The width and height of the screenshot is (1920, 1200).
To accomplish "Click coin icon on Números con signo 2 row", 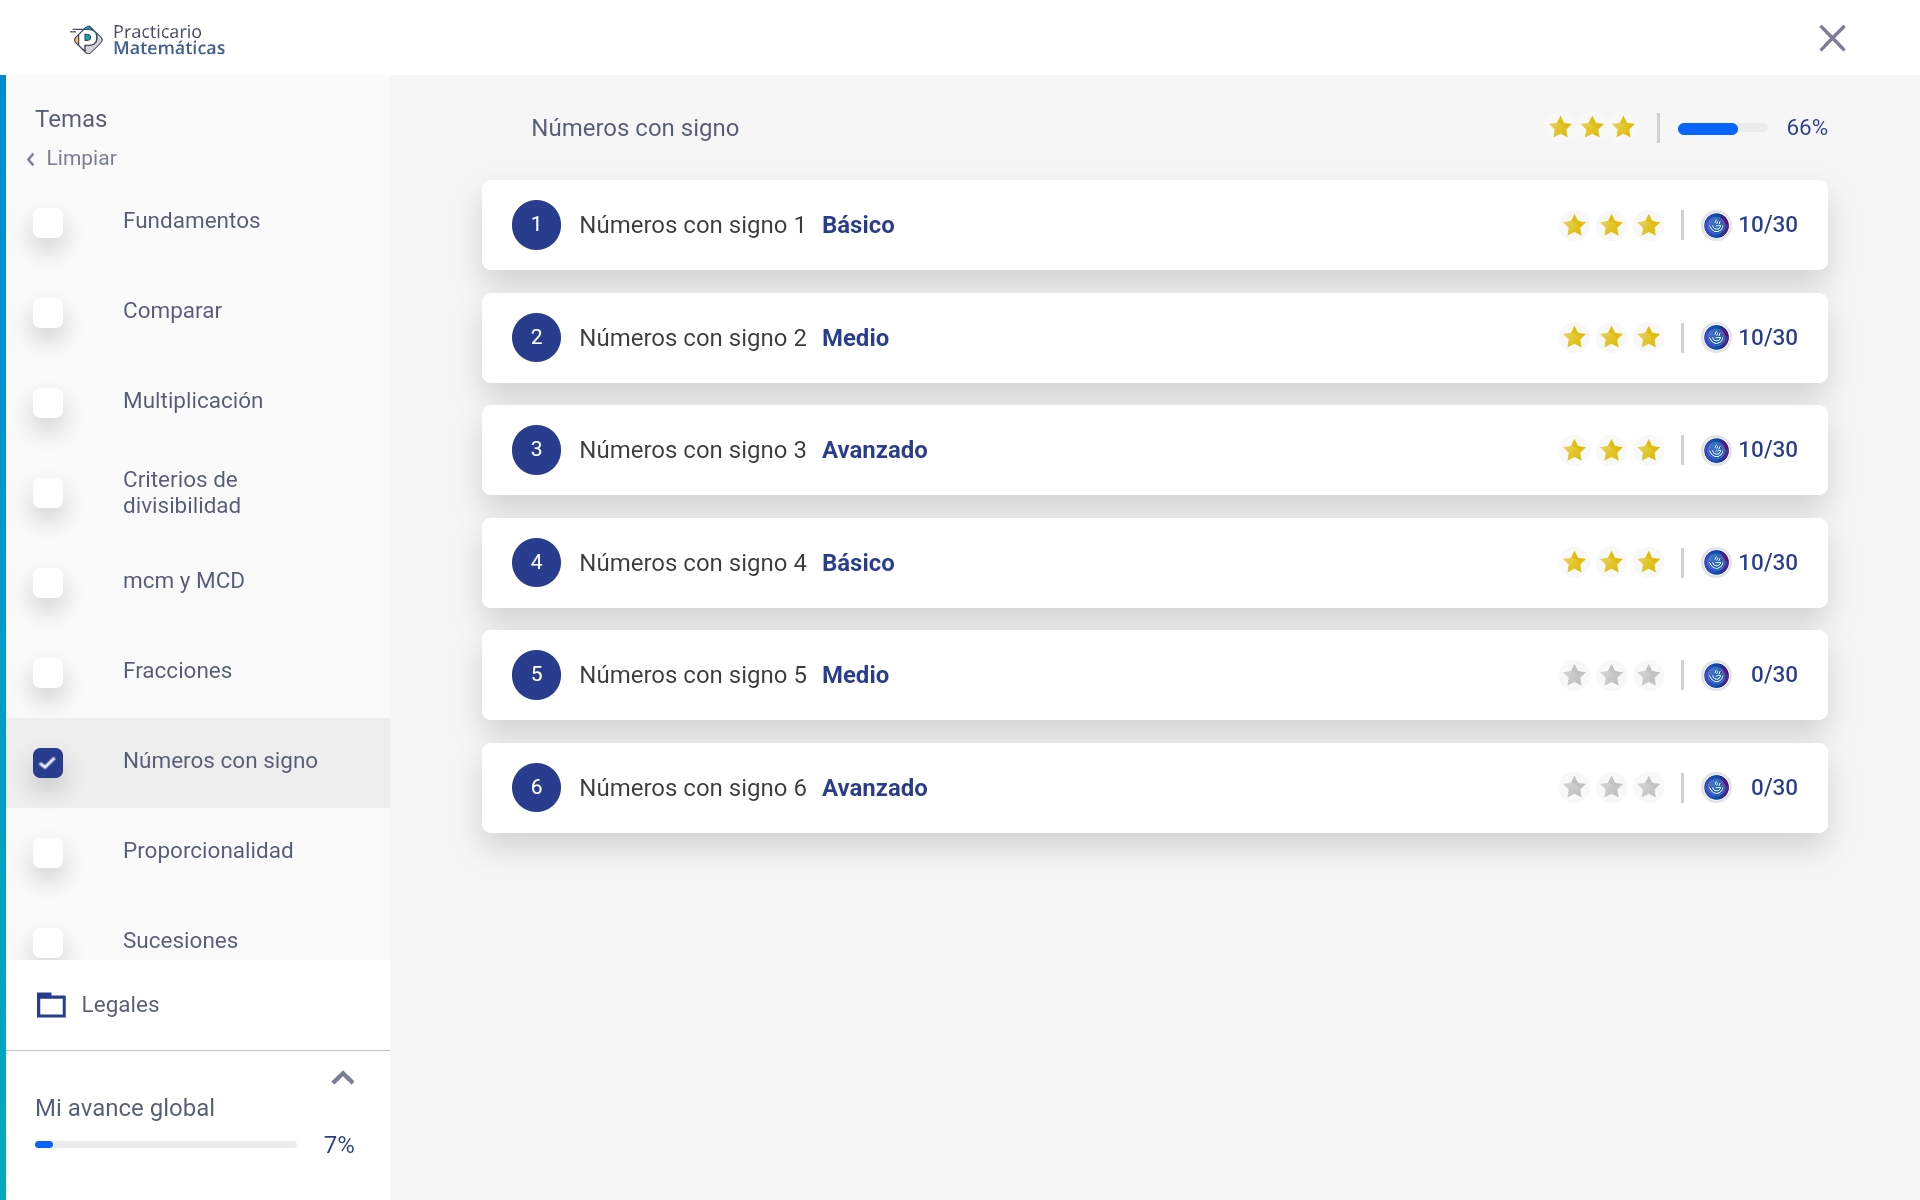I will pos(1716,338).
